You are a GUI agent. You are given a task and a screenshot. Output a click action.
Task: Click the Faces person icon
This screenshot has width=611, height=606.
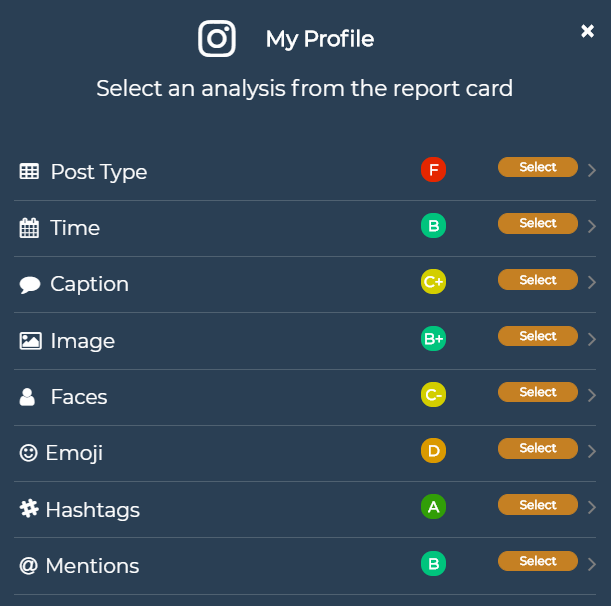point(28,397)
